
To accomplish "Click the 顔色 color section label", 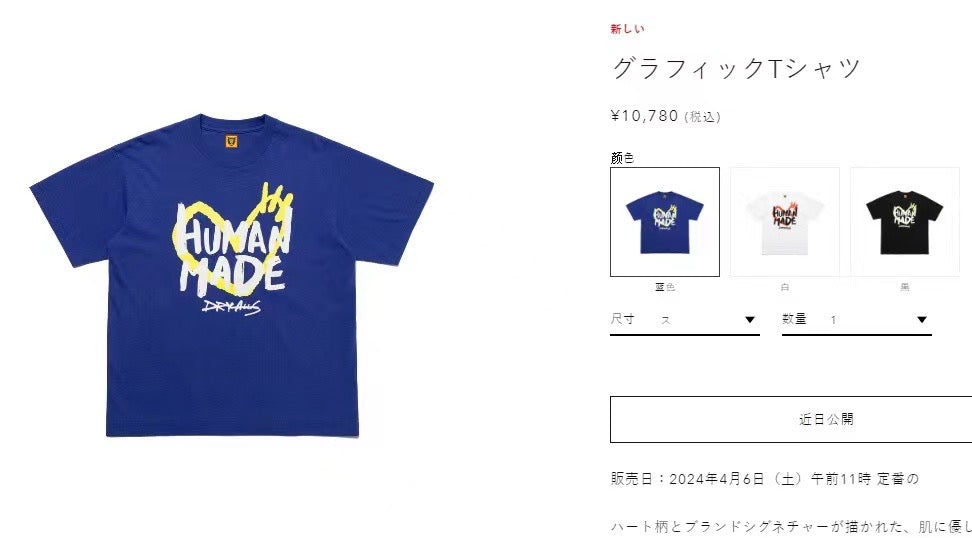I will pos(622,158).
